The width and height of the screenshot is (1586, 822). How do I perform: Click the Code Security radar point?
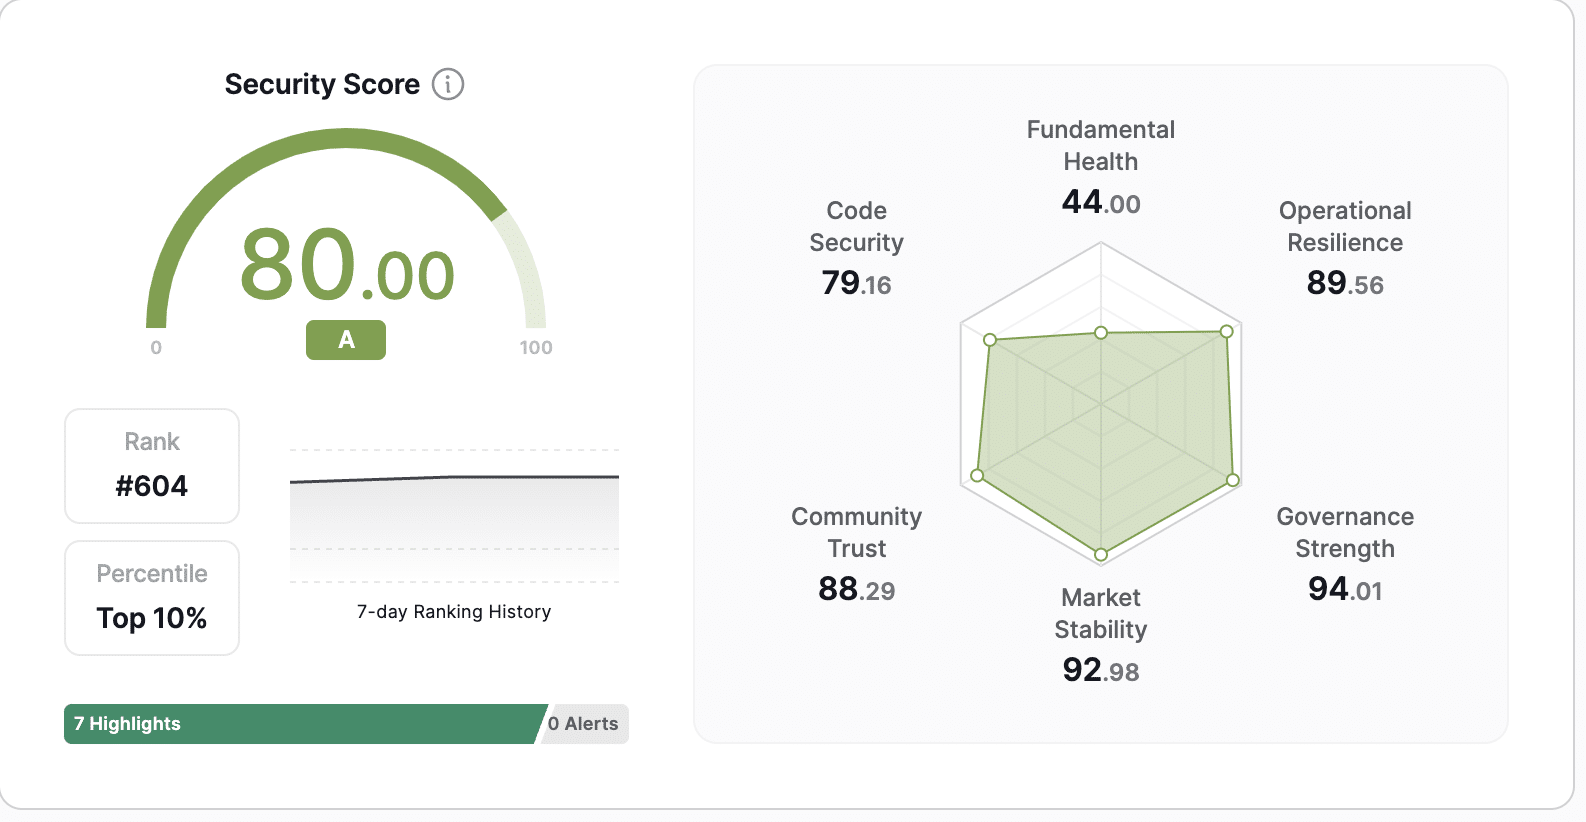point(990,340)
